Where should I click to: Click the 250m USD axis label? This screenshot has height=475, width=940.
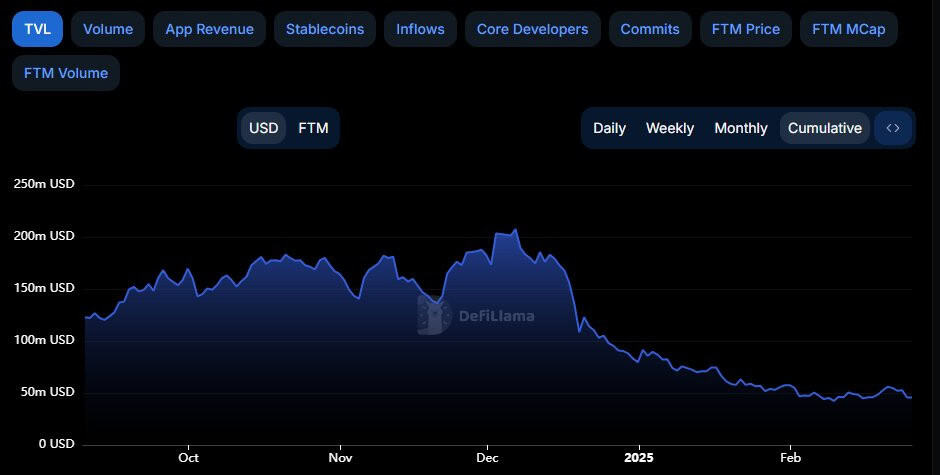point(44,184)
